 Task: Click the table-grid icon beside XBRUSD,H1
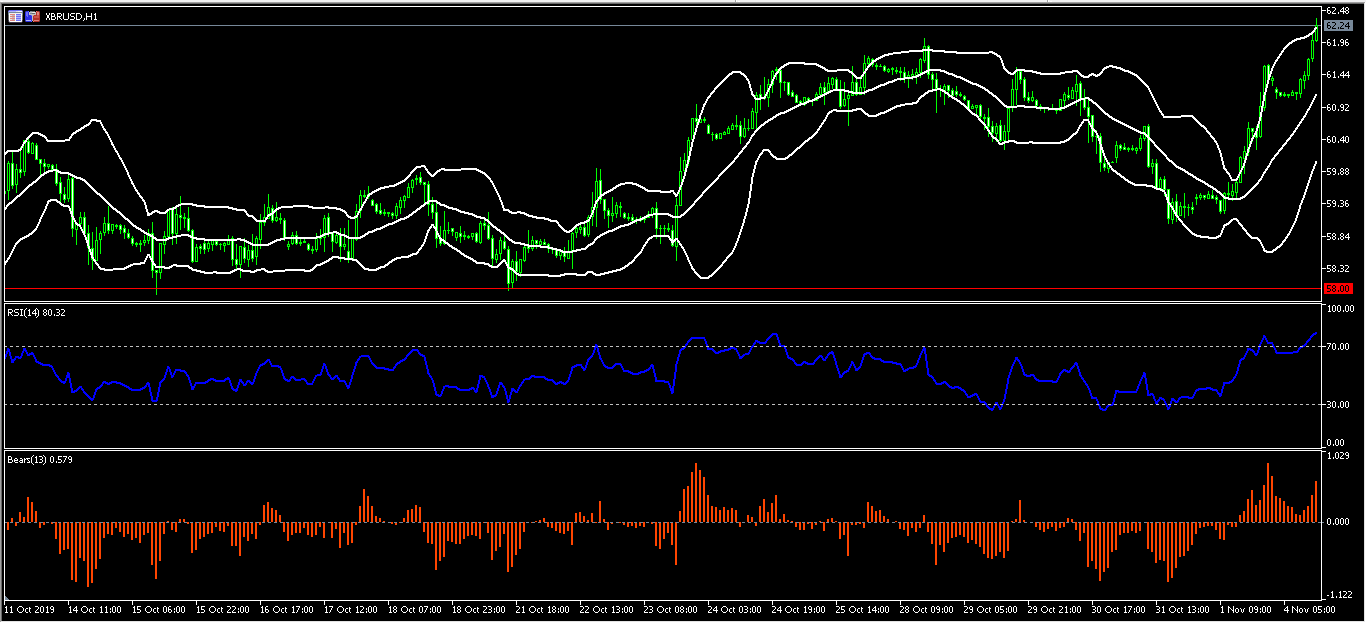tap(15, 16)
